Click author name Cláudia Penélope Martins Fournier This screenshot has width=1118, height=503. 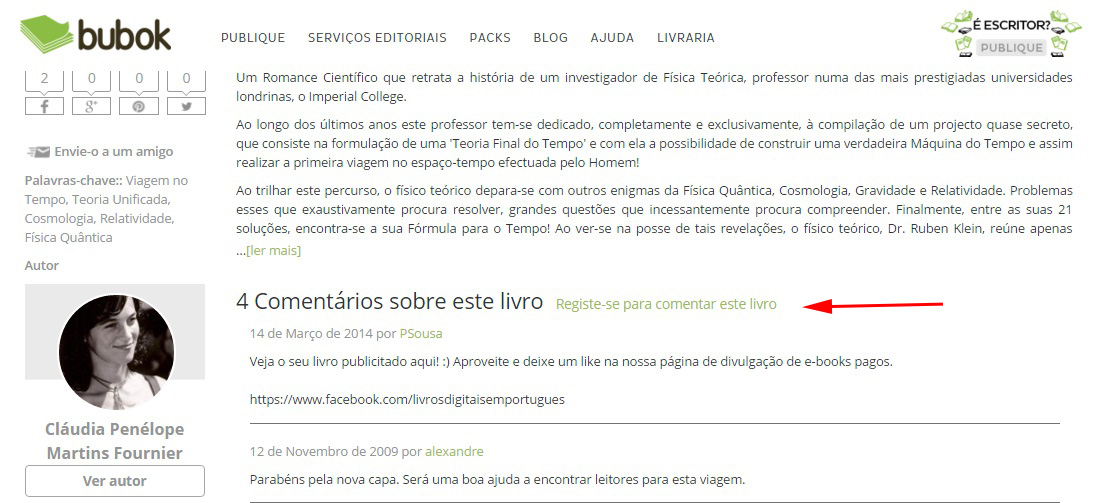[x=115, y=441]
